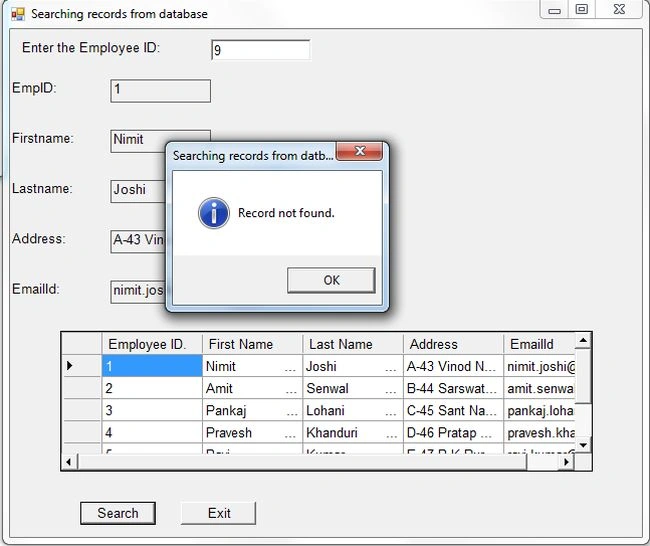The height and width of the screenshot is (546, 650).
Task: Click the dialog title Searching records from datb...
Action: (253, 156)
